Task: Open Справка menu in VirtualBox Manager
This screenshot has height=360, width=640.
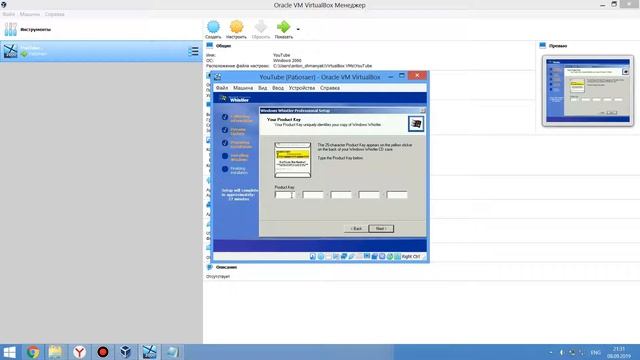Action: pyautogui.click(x=54, y=14)
